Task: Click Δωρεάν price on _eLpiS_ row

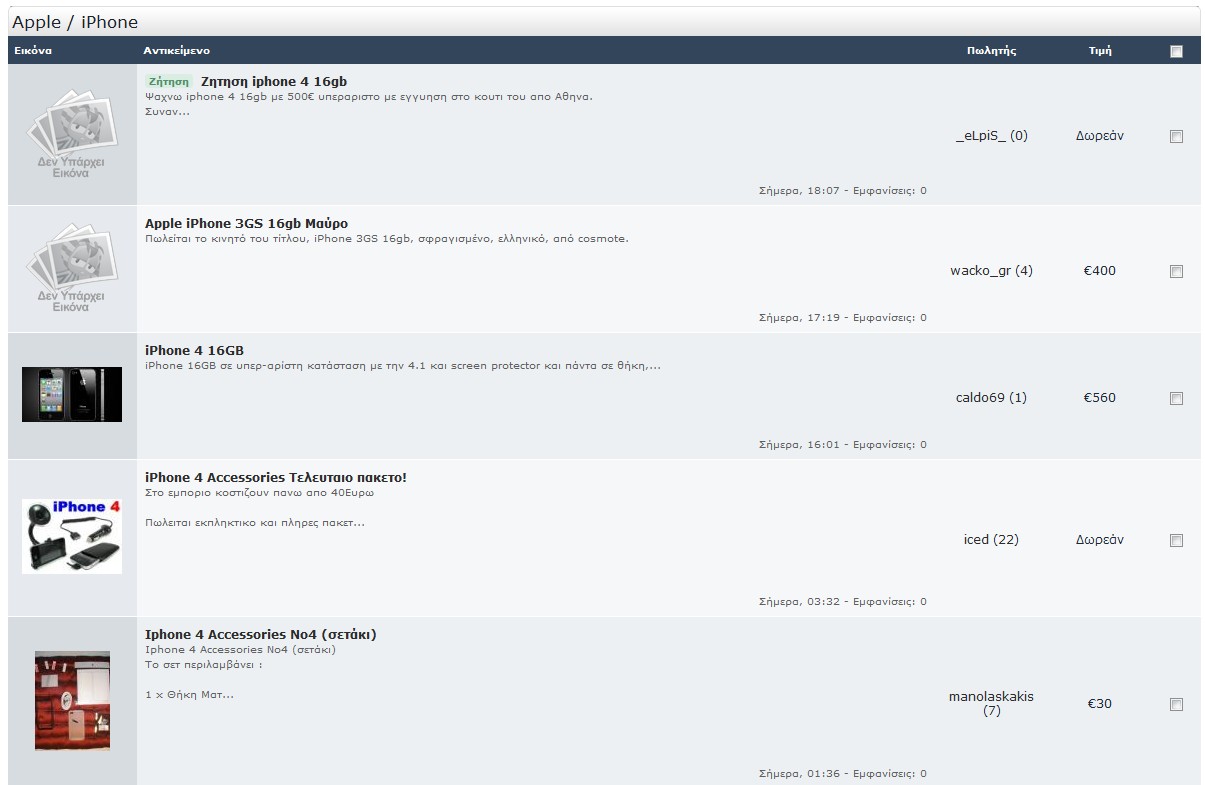Action: [1100, 136]
